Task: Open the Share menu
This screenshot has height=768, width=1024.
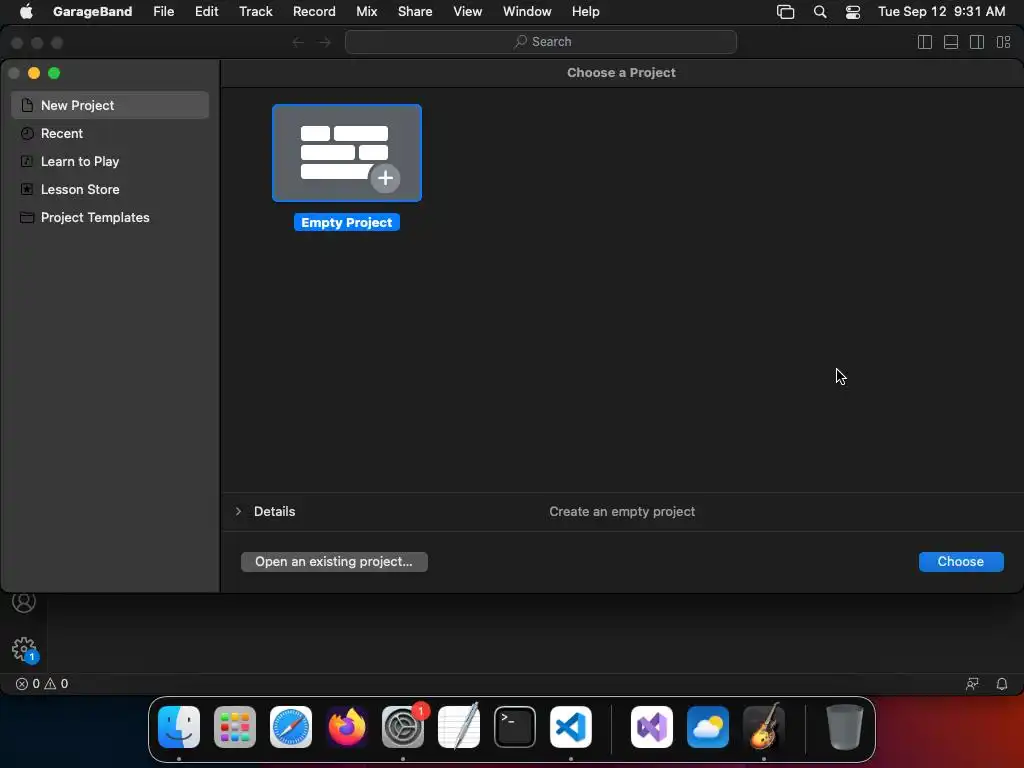Action: coord(415,11)
